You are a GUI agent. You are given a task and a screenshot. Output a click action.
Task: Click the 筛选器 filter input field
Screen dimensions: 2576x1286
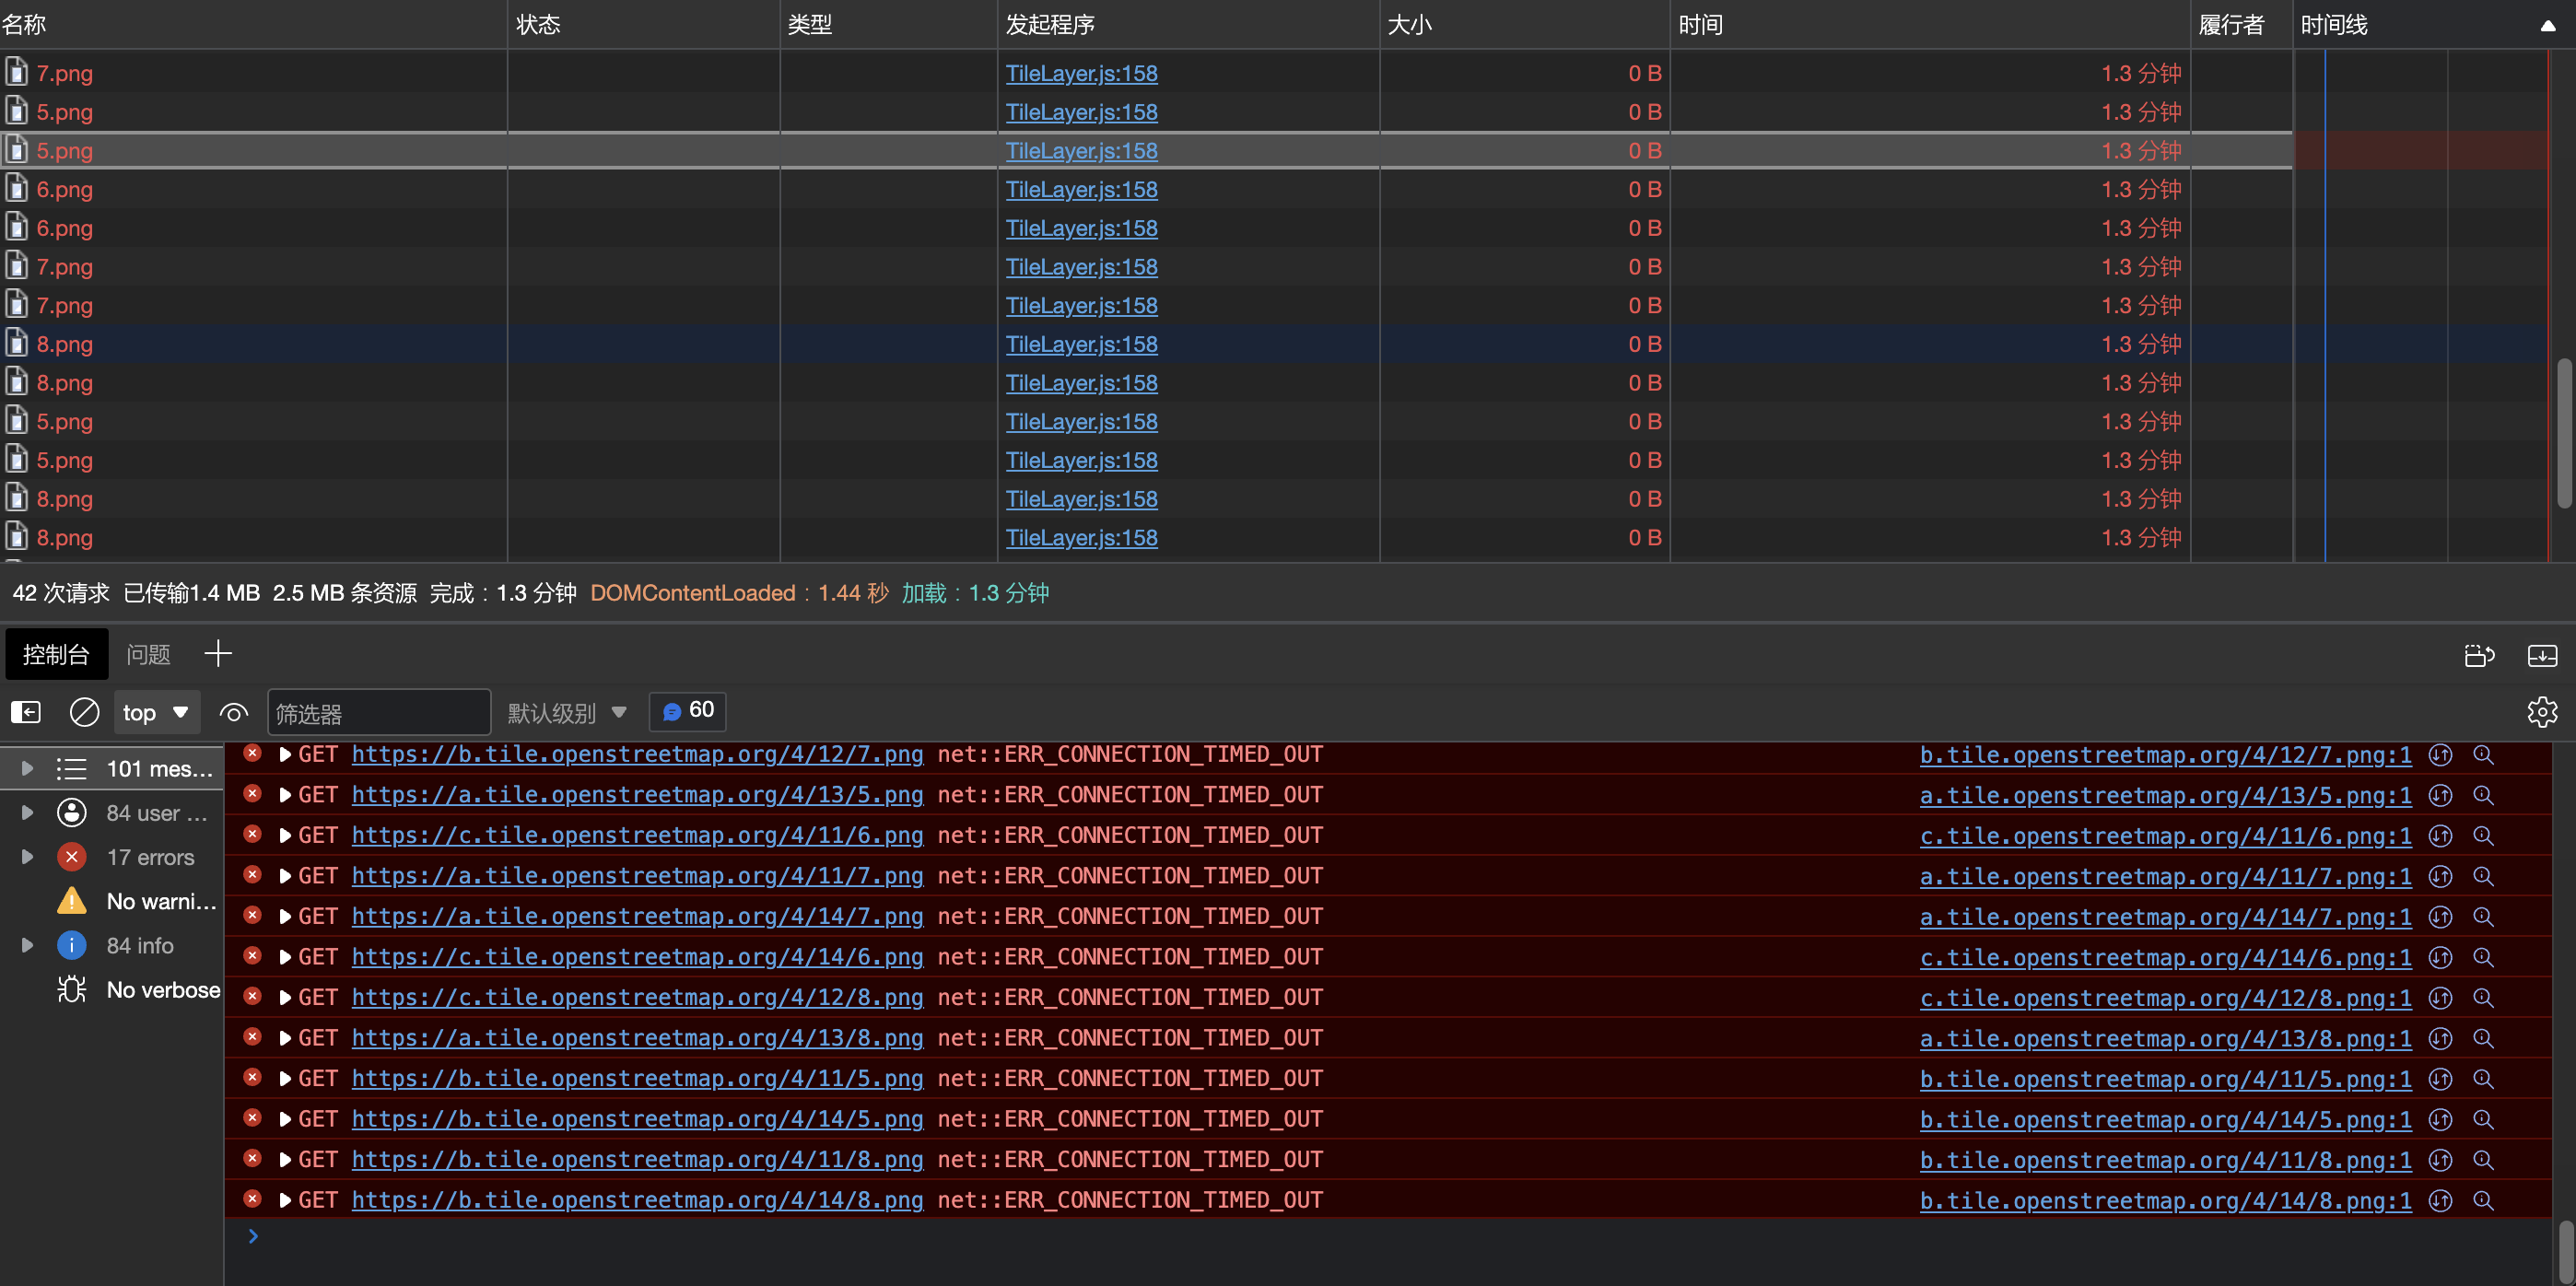pos(378,712)
